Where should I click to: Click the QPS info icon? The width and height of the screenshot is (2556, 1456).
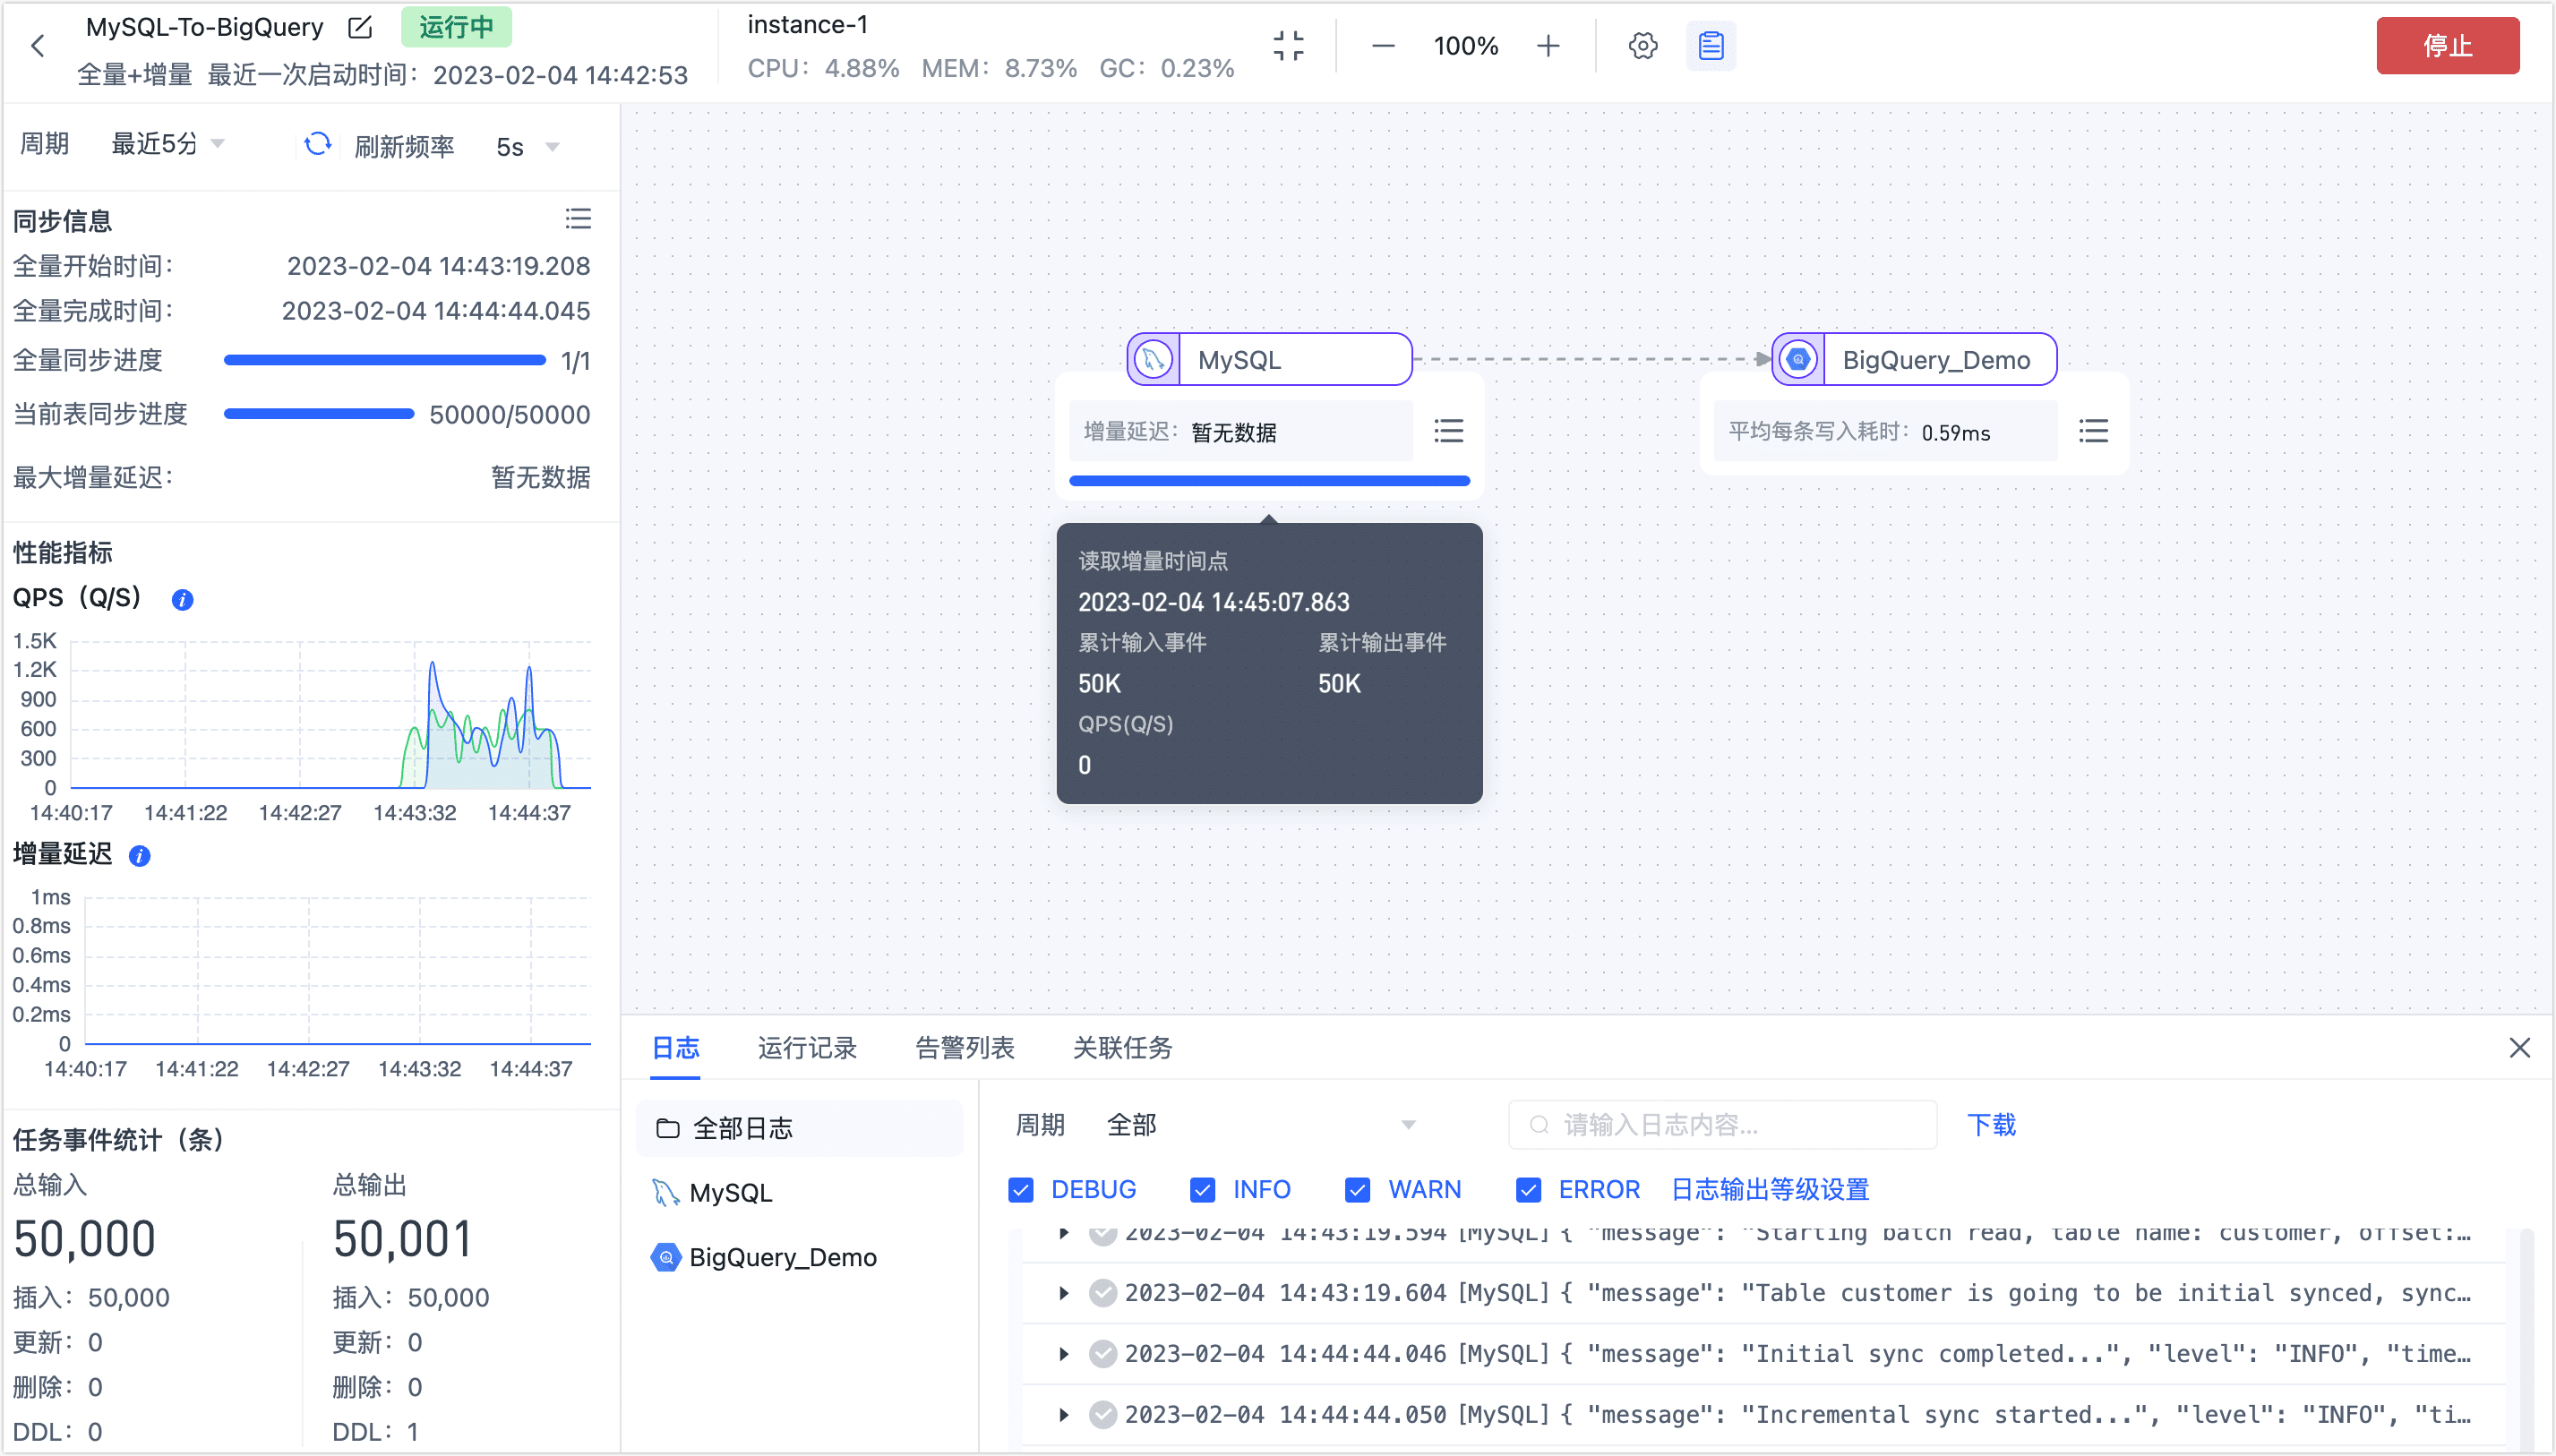coord(182,599)
